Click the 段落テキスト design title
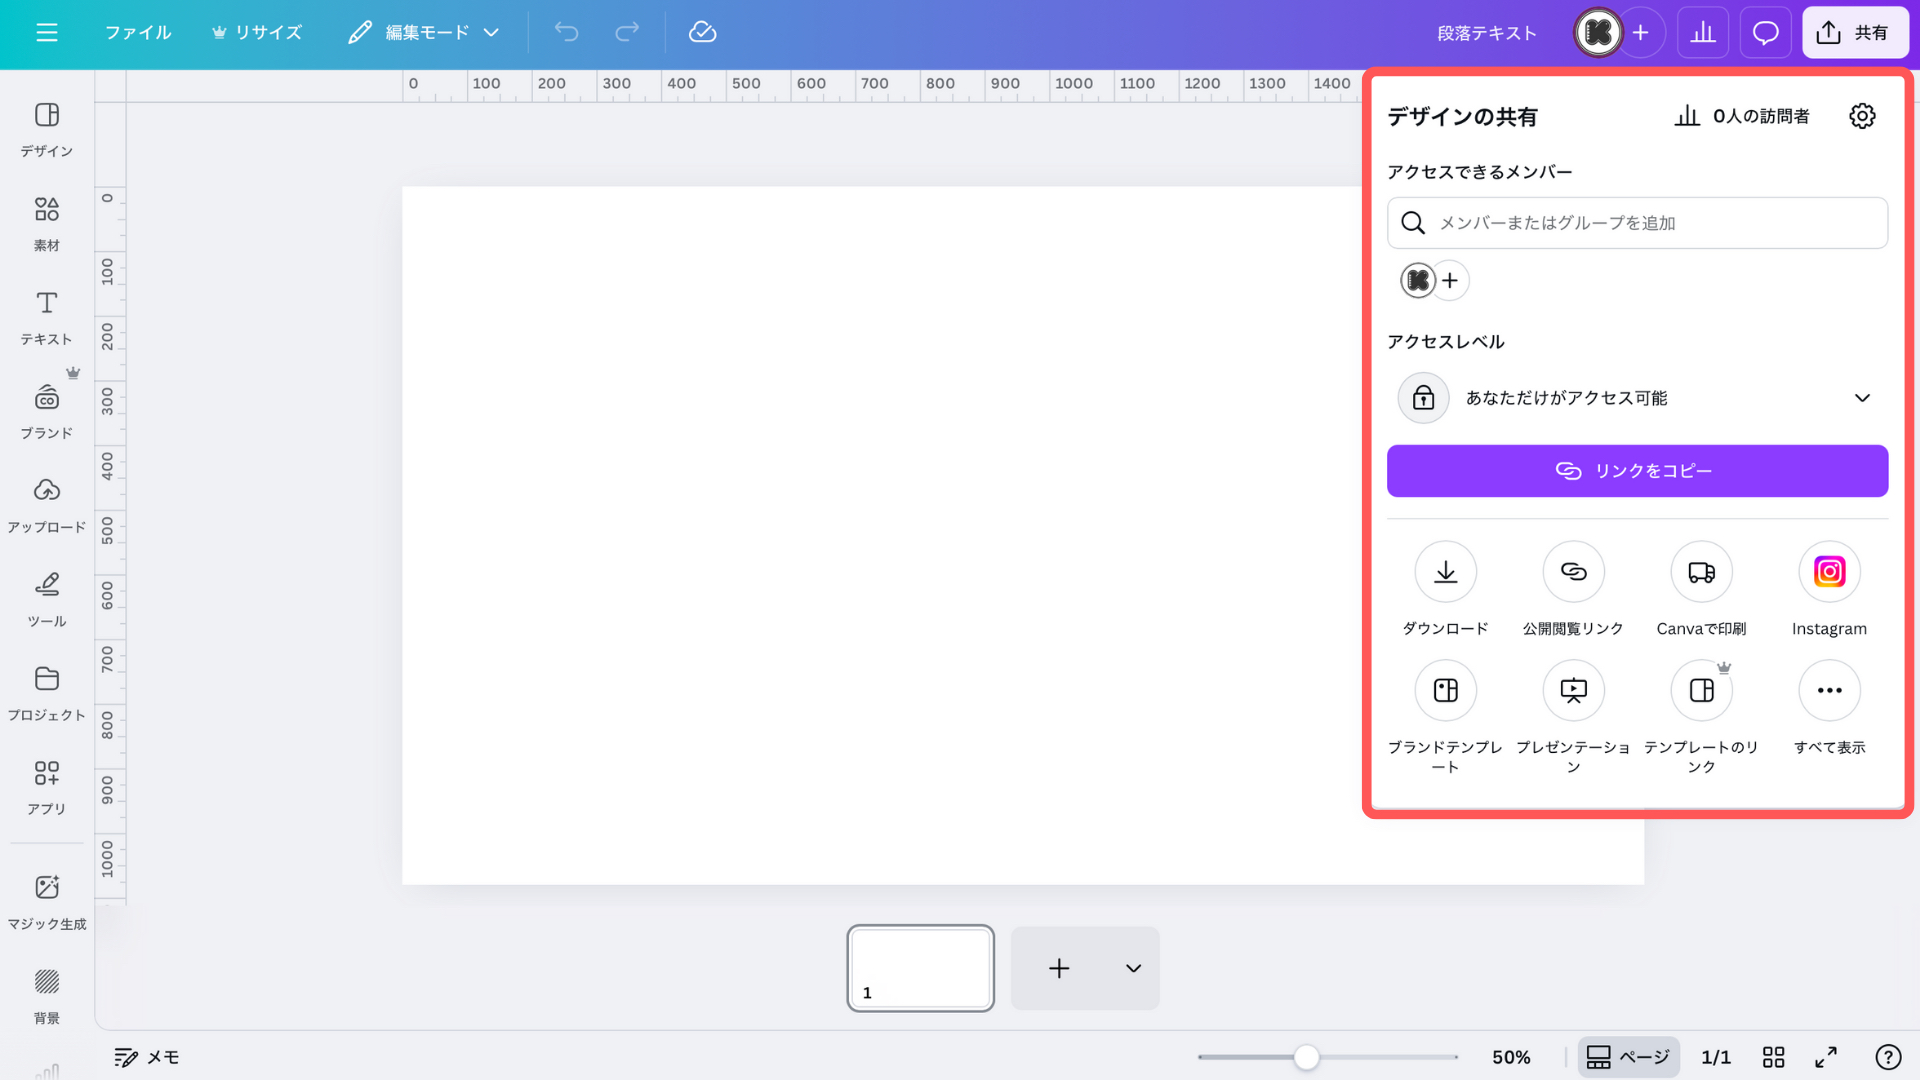The height and width of the screenshot is (1080, 1920). (x=1487, y=33)
